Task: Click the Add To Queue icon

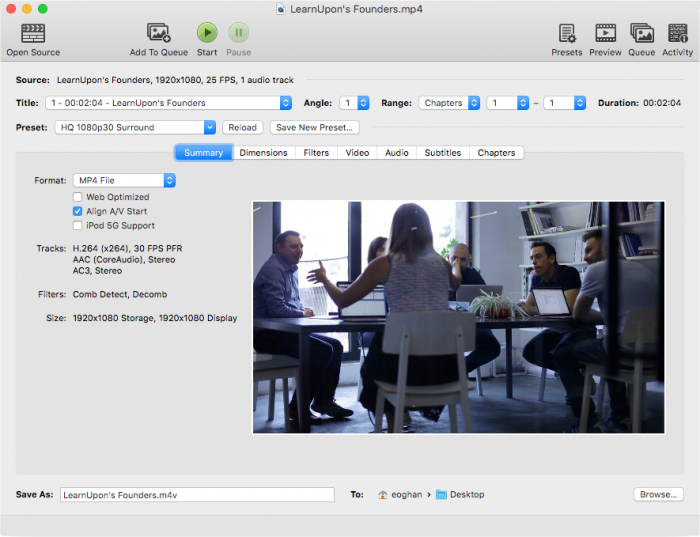Action: coord(158,33)
